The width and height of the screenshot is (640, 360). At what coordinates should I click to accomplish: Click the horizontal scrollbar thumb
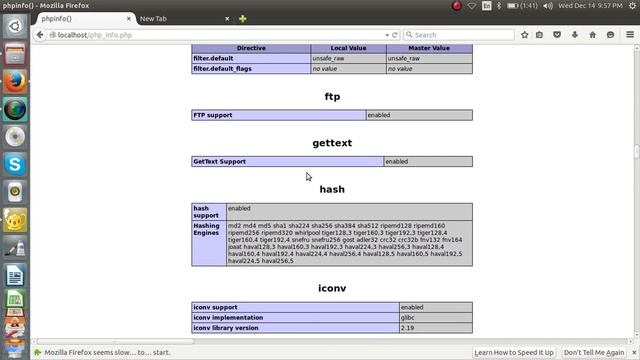(116, 341)
